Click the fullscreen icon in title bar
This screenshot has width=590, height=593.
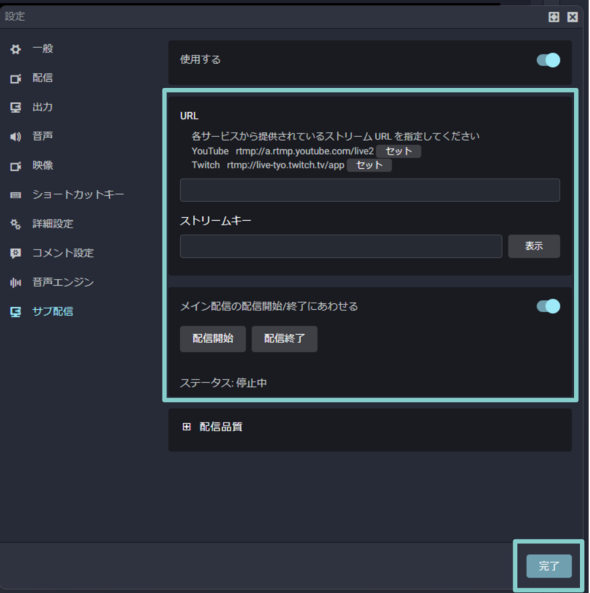(554, 17)
